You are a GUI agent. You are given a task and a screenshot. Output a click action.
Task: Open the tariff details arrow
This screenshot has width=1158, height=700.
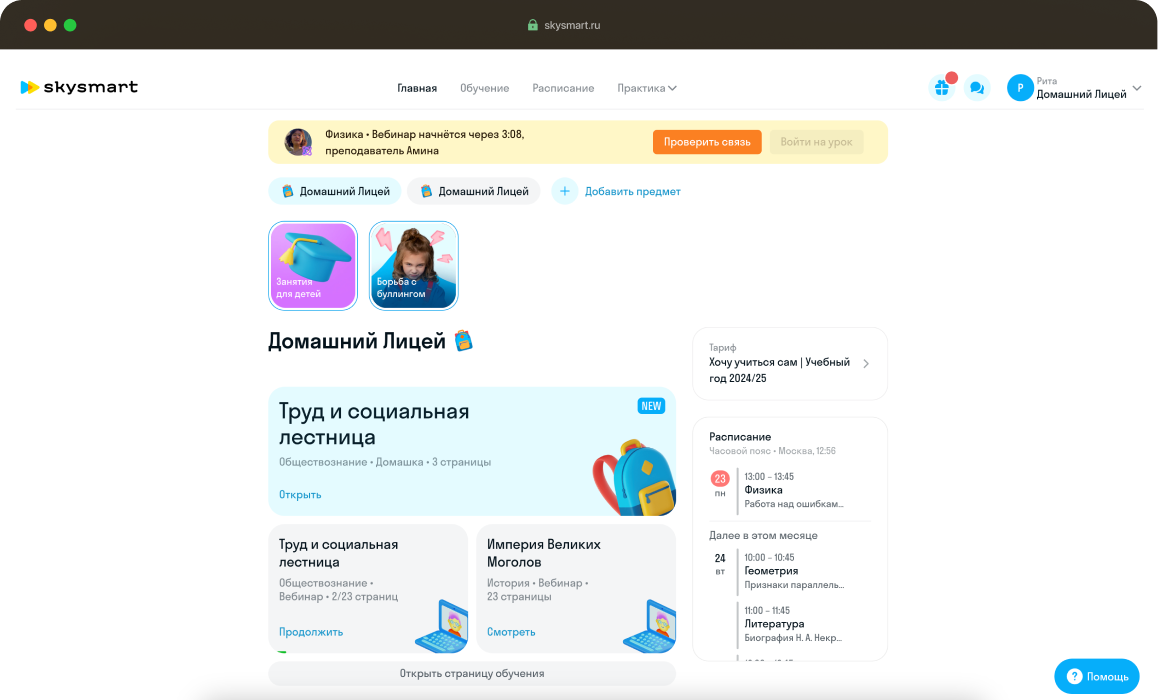[x=866, y=363]
